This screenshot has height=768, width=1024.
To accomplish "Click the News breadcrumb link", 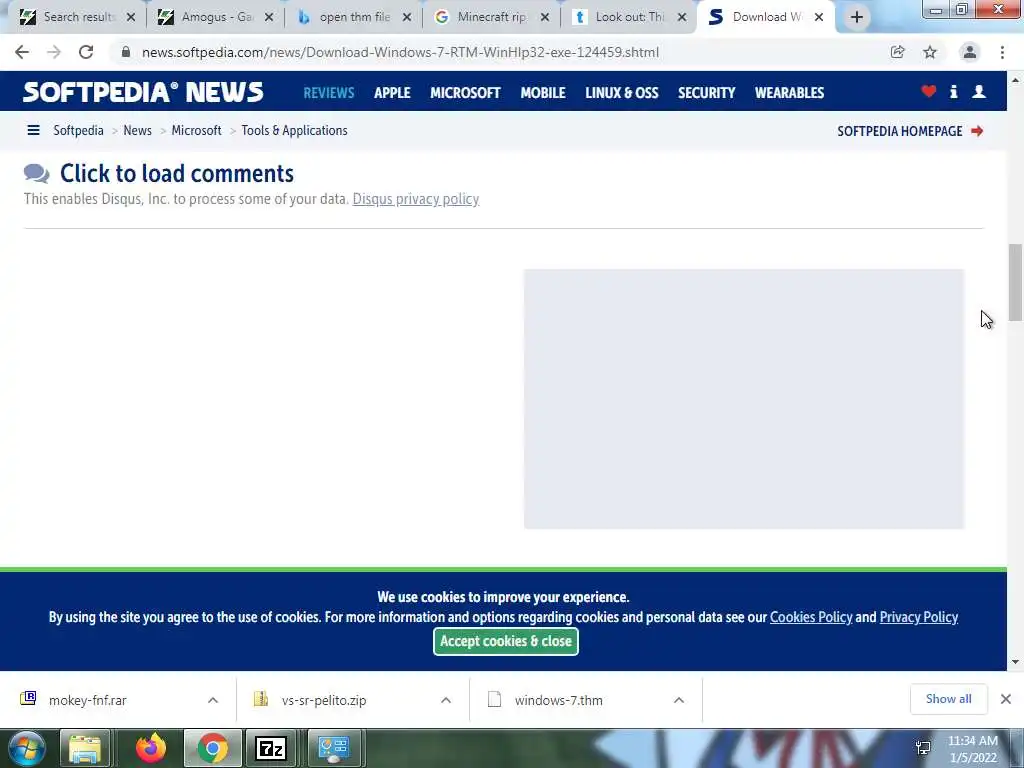I will [x=137, y=131].
